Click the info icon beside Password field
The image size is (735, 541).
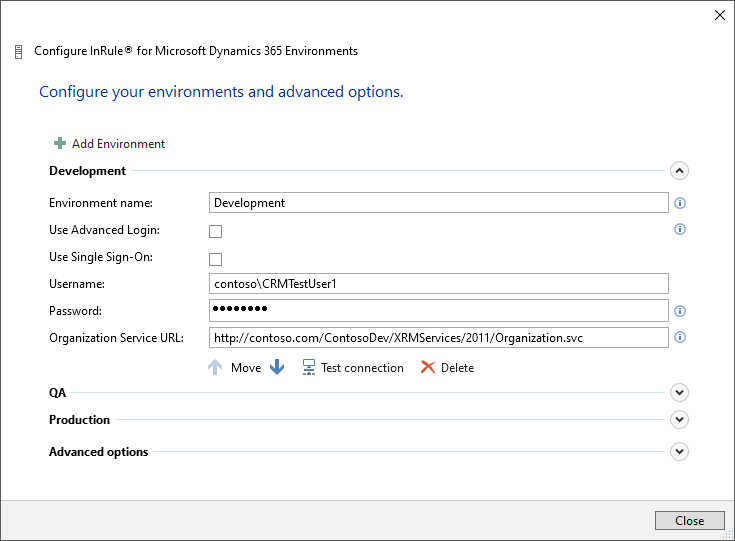(x=680, y=311)
